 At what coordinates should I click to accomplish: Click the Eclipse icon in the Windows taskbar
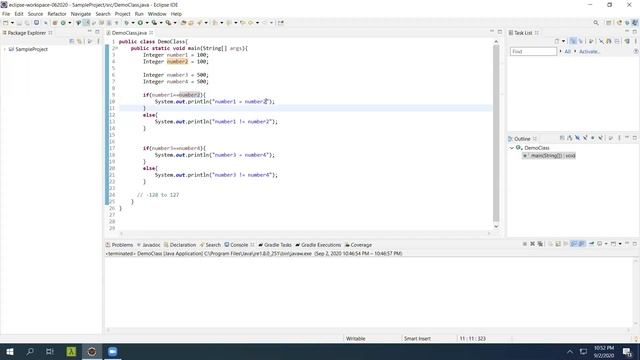click(92, 351)
